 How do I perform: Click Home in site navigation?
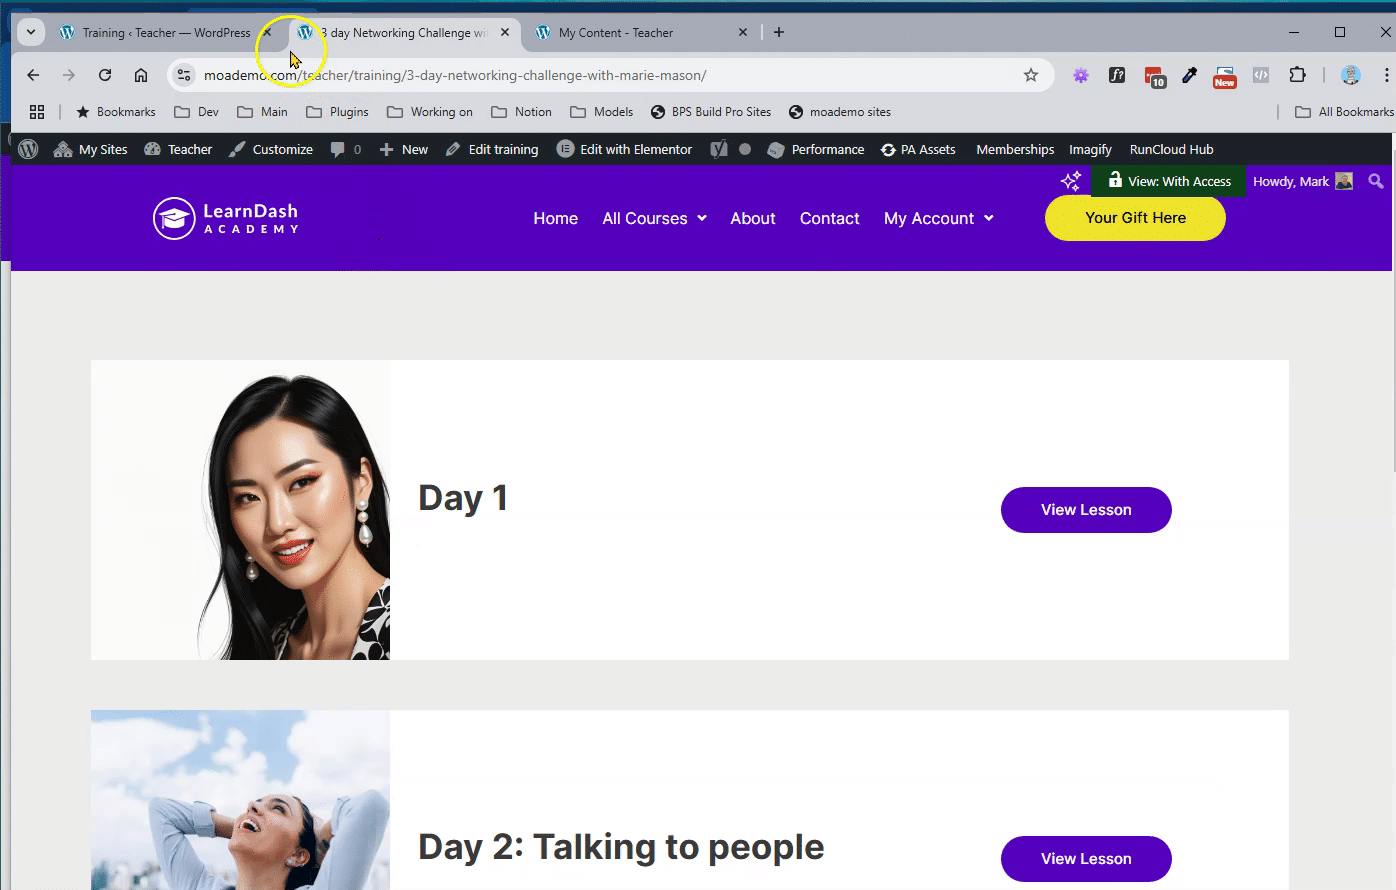pyautogui.click(x=556, y=218)
